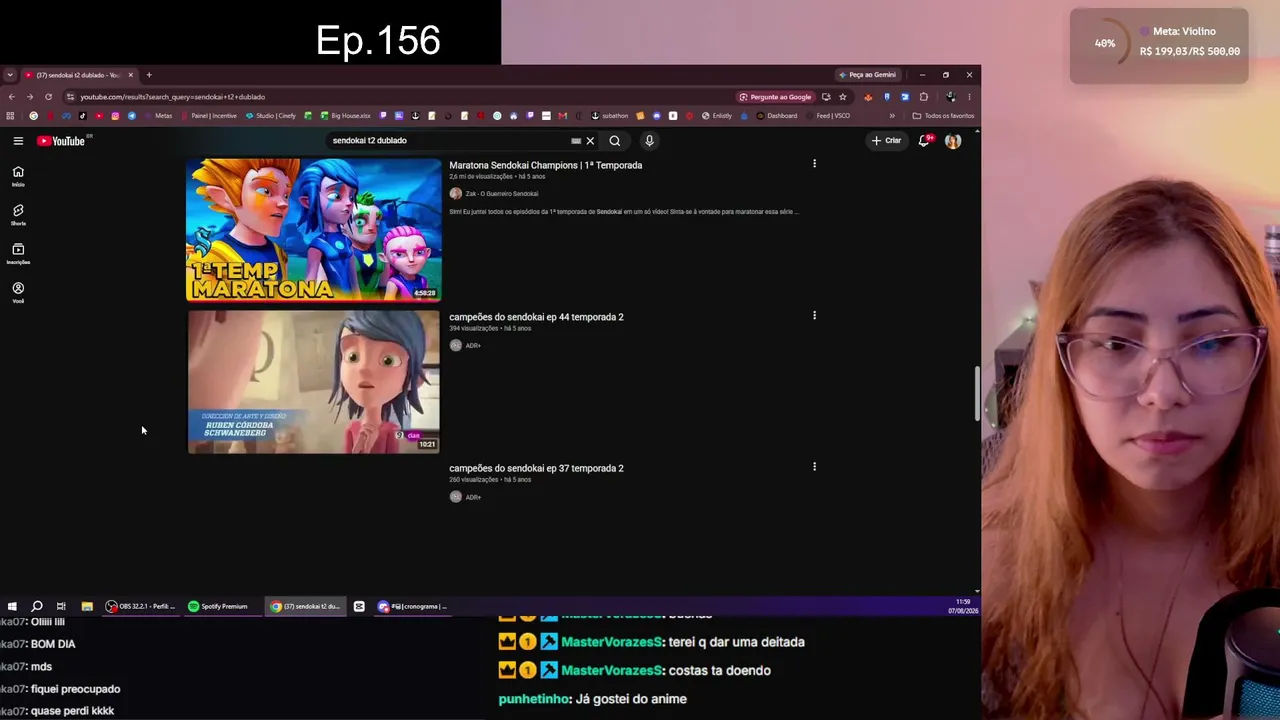Reload the page in Chrome

(x=48, y=97)
